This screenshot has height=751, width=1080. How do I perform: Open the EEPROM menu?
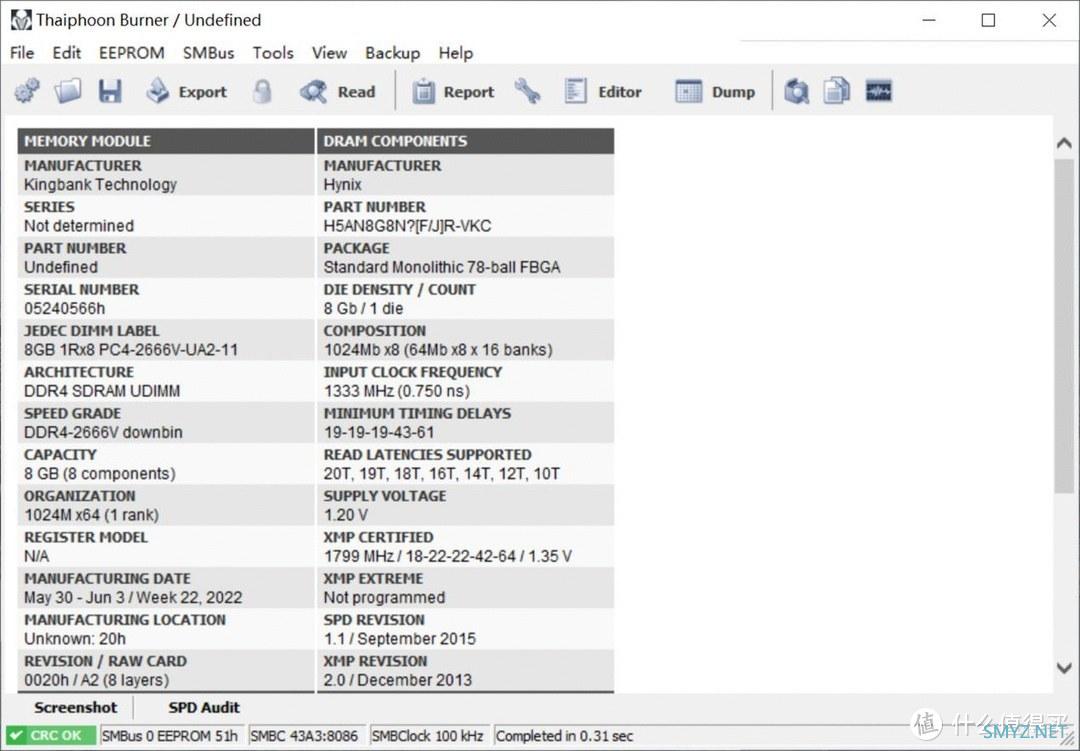132,53
